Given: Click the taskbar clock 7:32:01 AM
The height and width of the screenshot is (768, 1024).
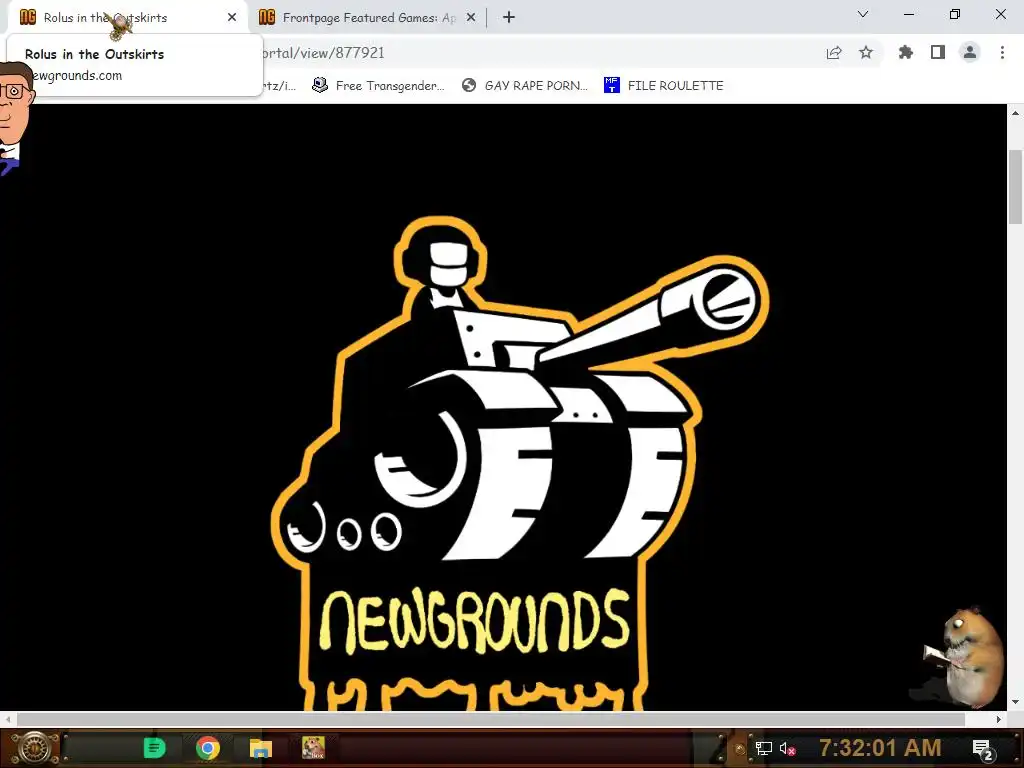Looking at the screenshot, I should pos(880,748).
